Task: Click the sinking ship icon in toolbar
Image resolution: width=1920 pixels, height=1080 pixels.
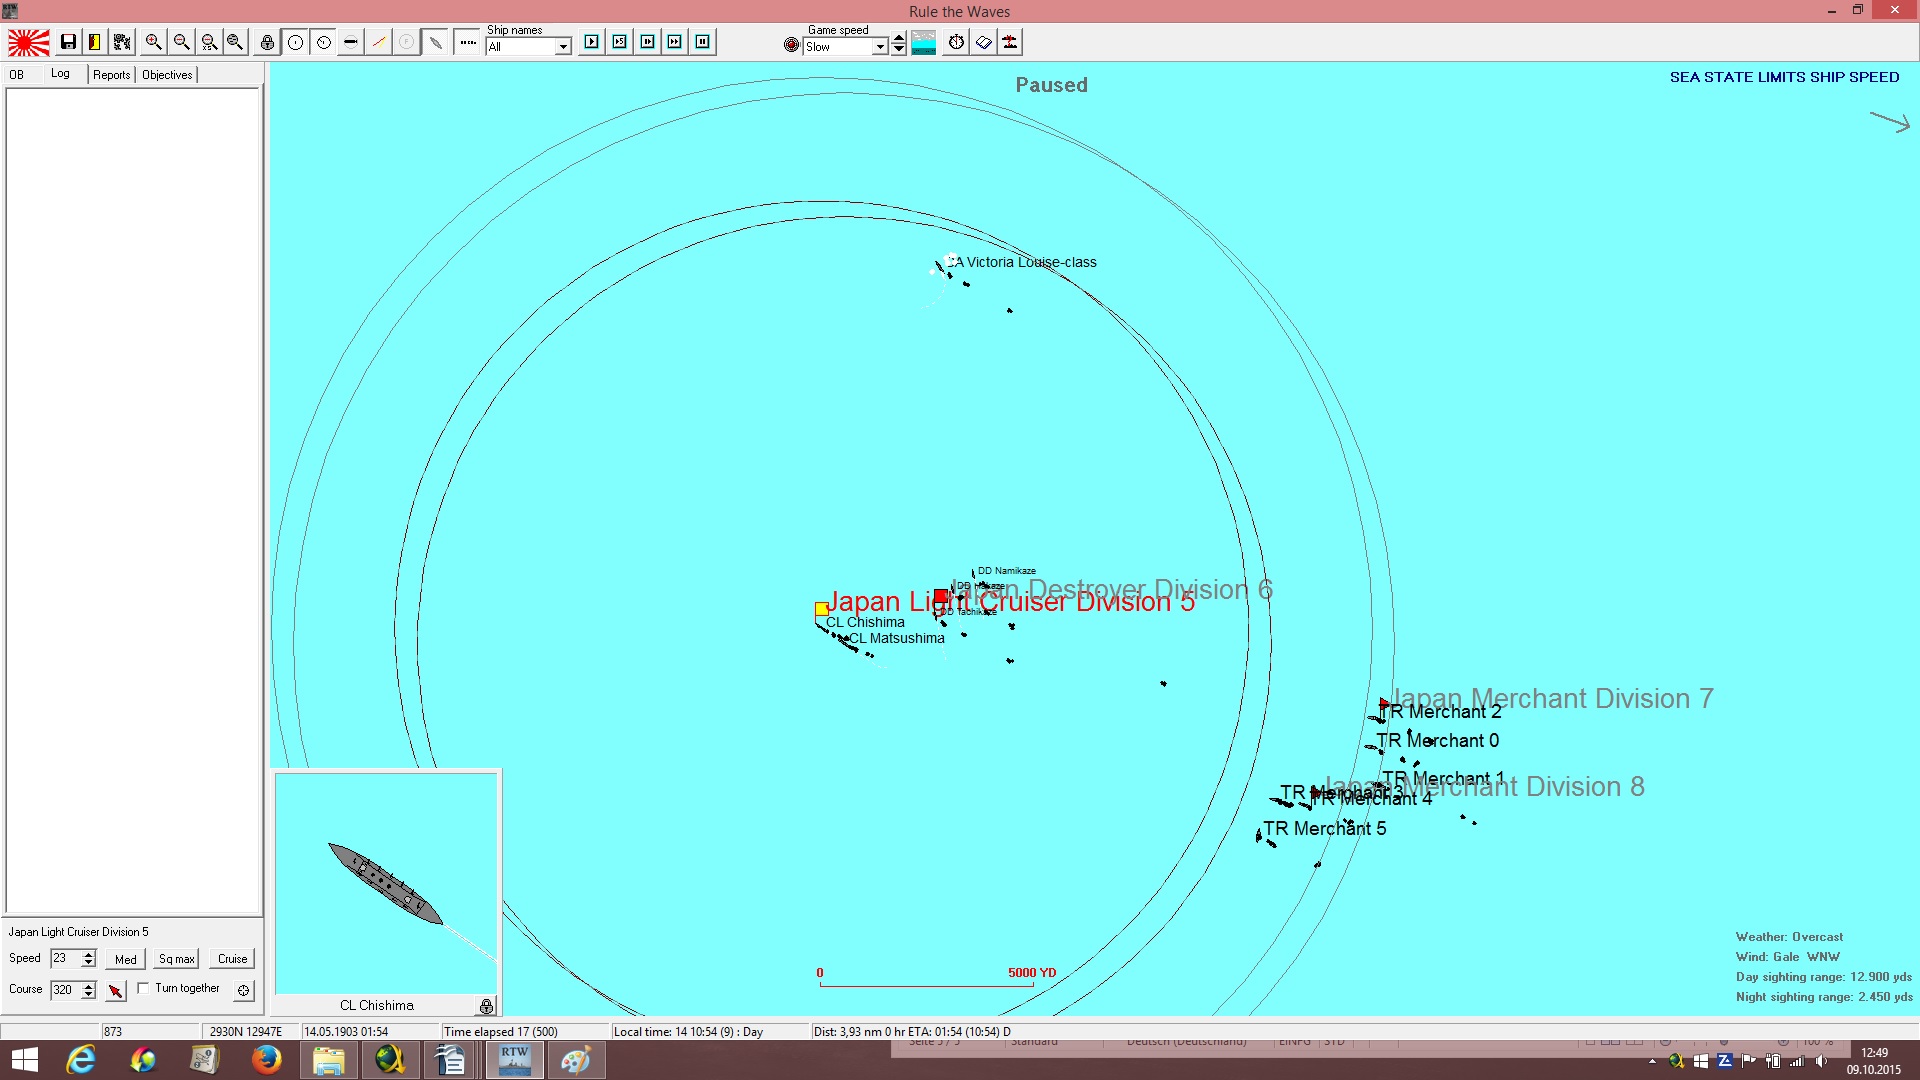Action: tap(1011, 42)
